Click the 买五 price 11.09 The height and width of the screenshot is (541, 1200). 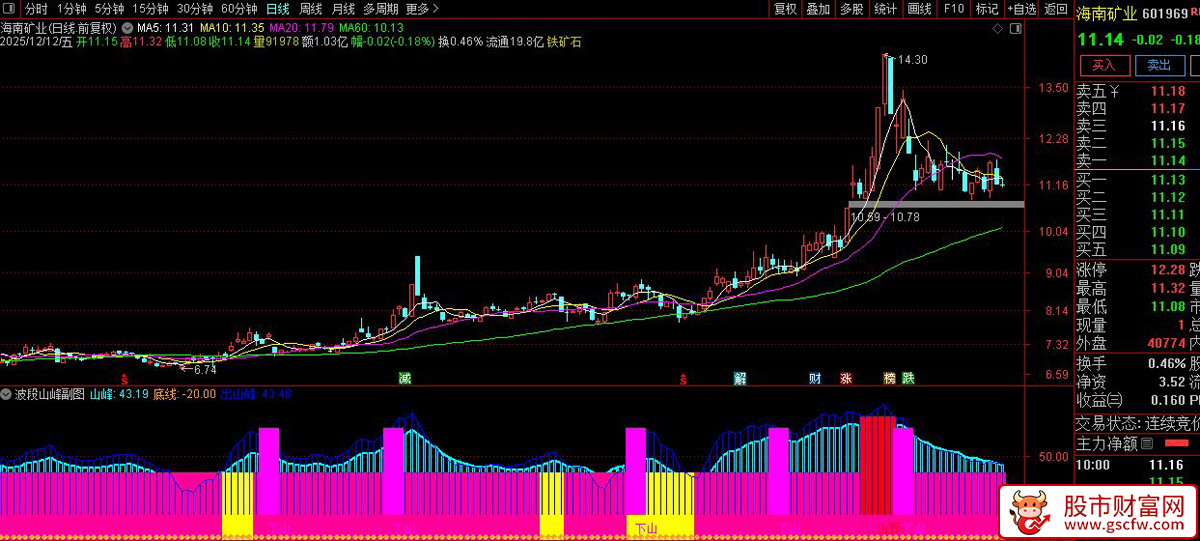(x=1168, y=249)
